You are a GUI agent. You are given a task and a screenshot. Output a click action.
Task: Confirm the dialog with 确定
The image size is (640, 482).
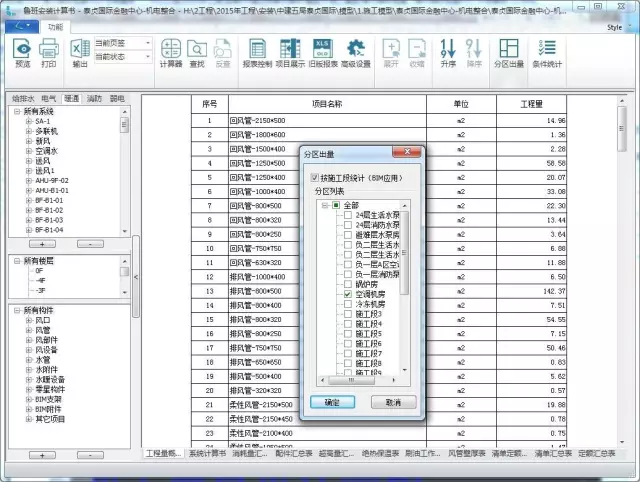tap(331, 401)
